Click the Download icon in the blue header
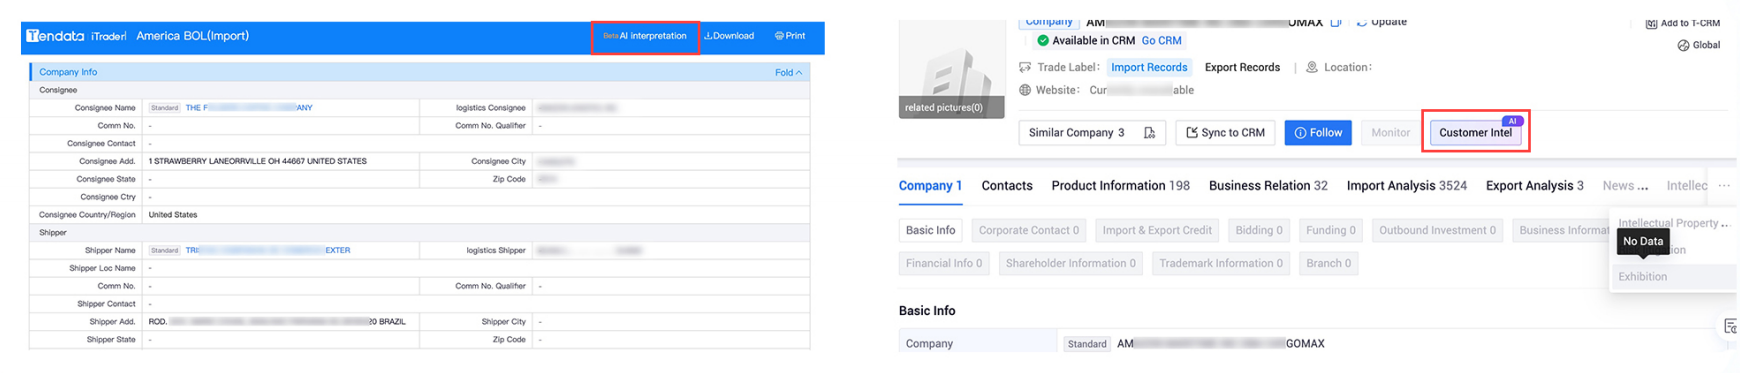Viewport: 1740px width, 373px height. point(708,36)
